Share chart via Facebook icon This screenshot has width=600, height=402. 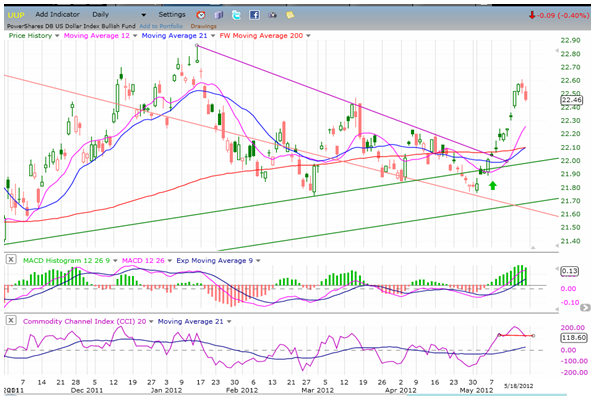[254, 15]
